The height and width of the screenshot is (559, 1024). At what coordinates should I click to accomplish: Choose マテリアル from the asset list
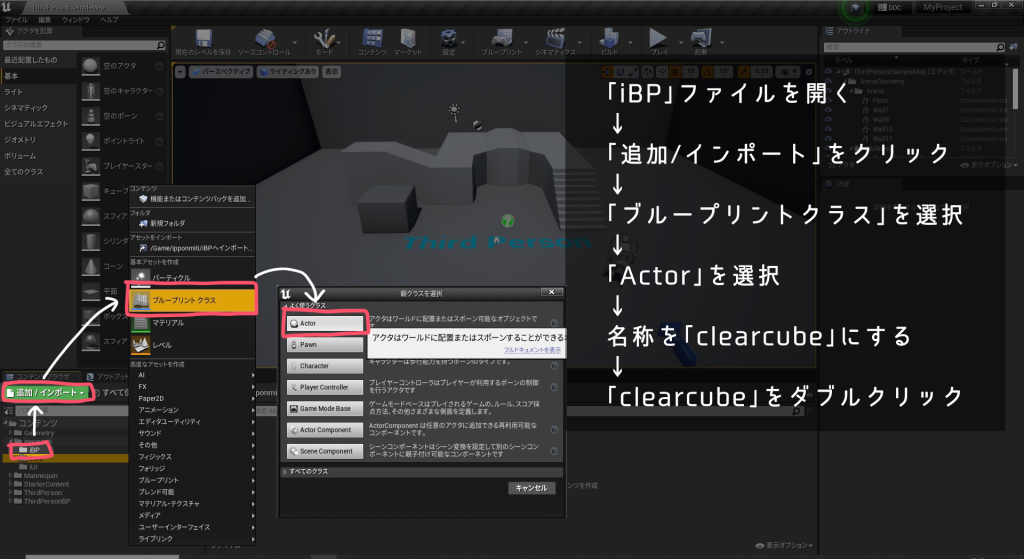[168, 323]
